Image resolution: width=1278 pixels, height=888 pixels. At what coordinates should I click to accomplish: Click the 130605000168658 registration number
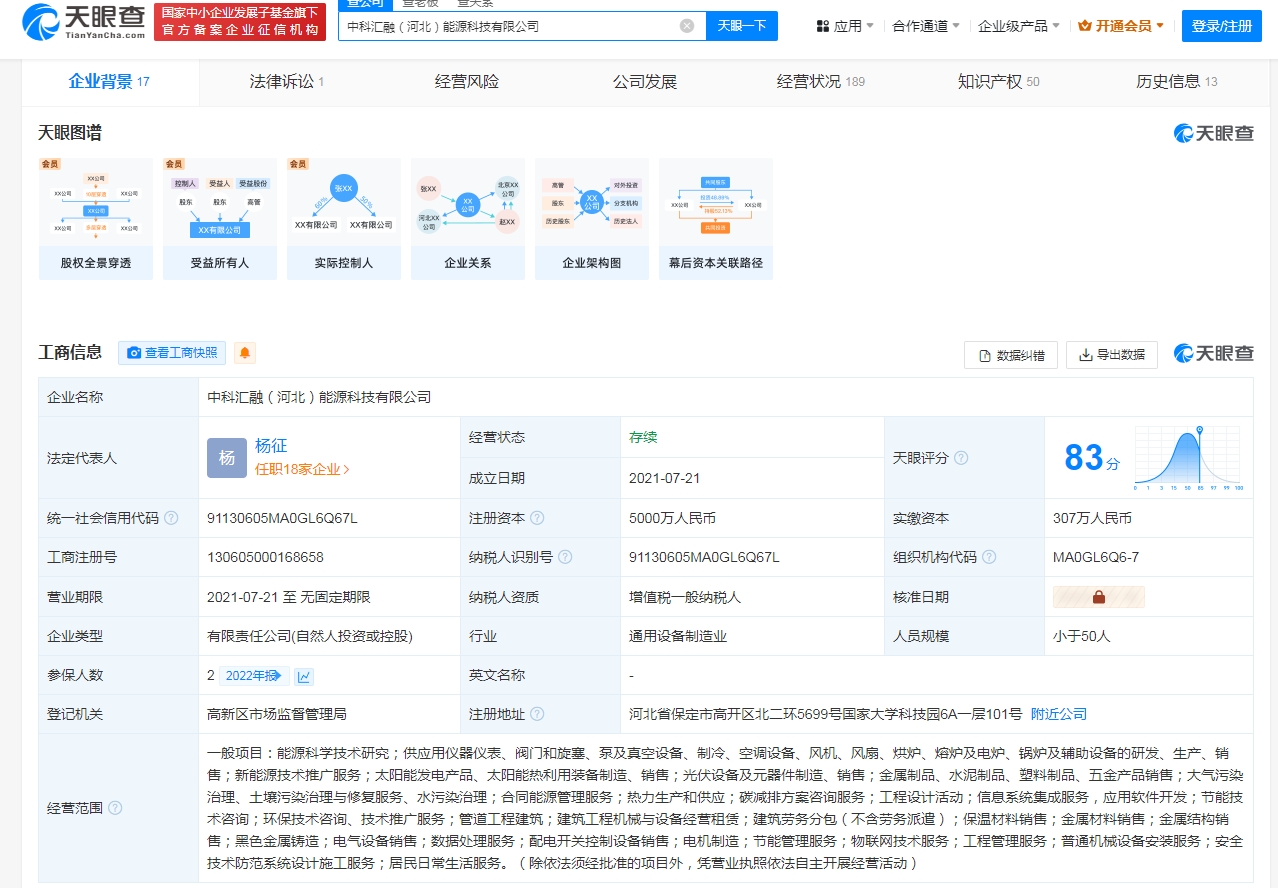(x=265, y=557)
